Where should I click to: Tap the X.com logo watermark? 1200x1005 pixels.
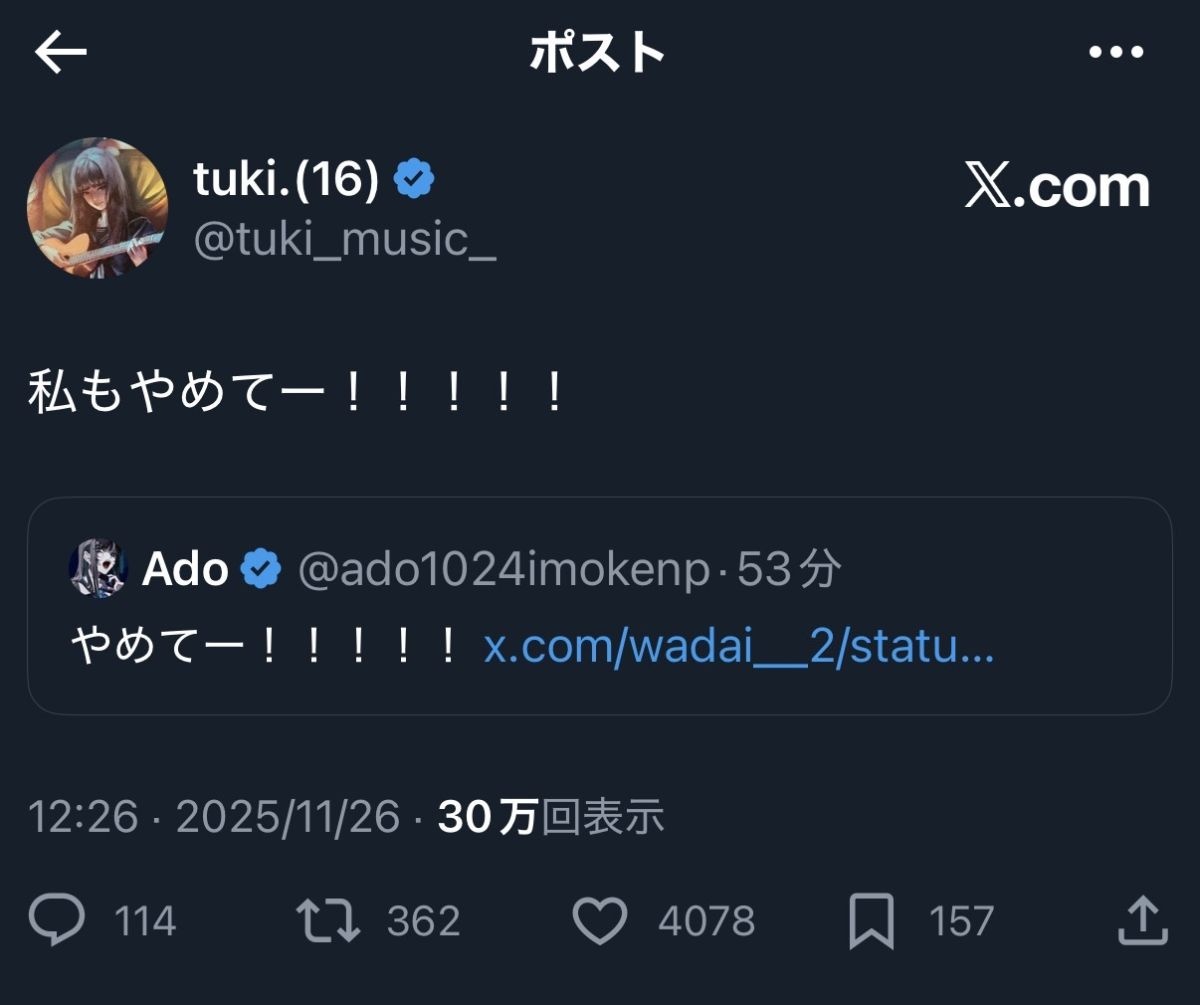pyautogui.click(x=1057, y=187)
